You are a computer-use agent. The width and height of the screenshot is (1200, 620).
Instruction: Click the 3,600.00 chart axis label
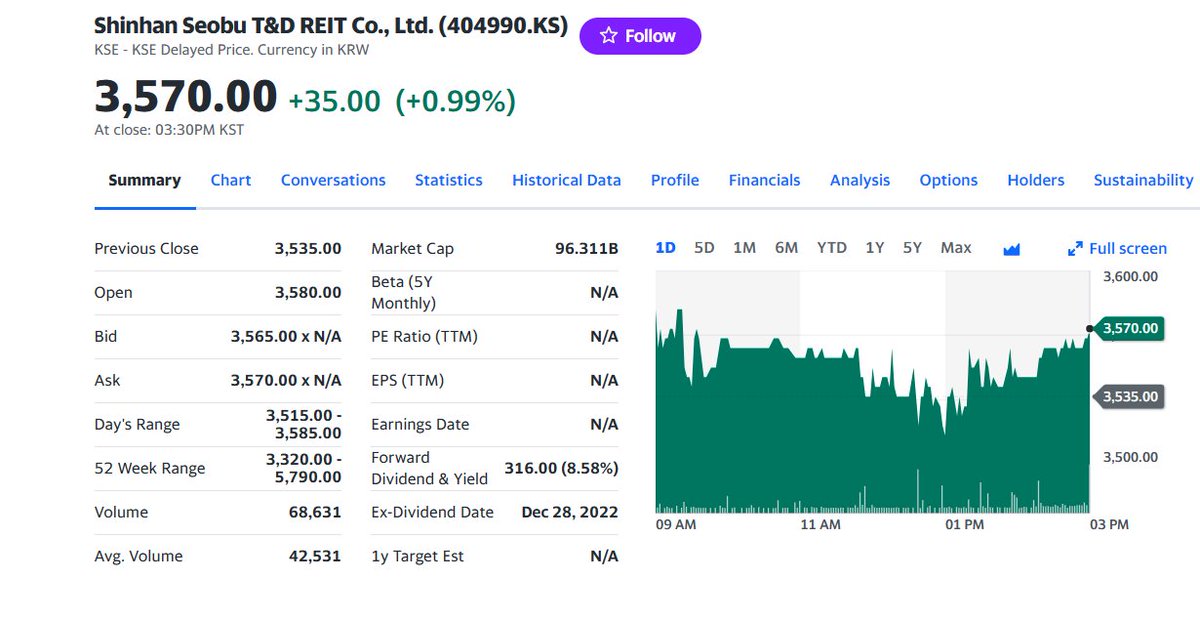(1130, 277)
